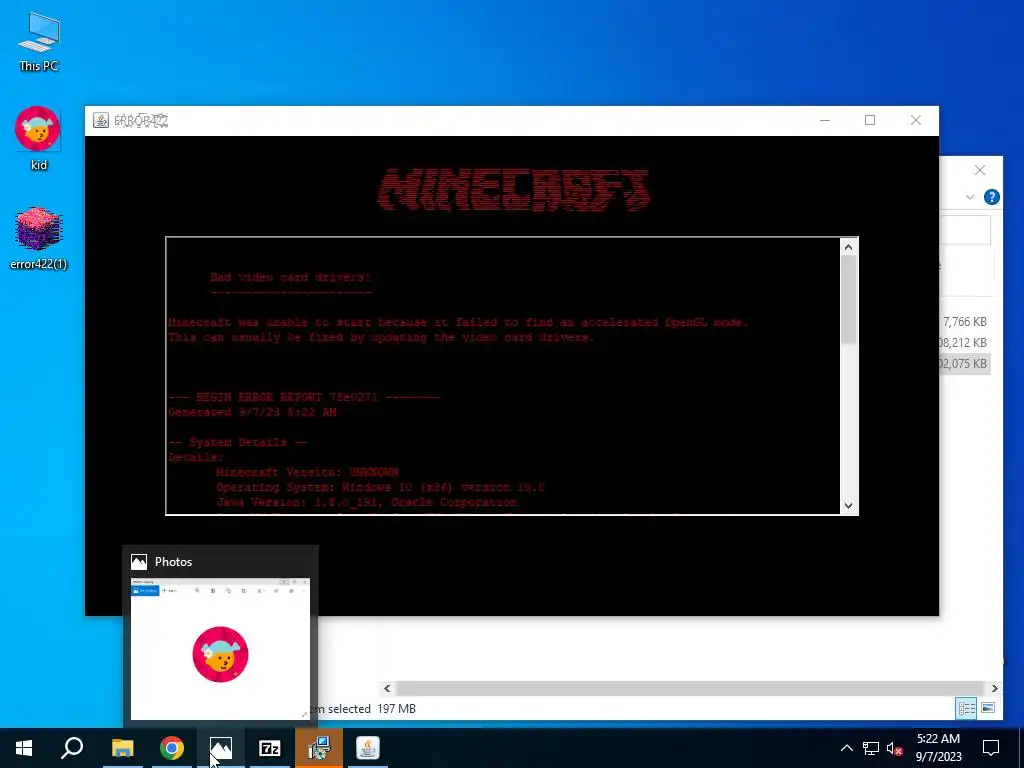Viewport: 1024px width, 768px height.
Task: Open the Action Center notifications icon
Action: (x=991, y=748)
